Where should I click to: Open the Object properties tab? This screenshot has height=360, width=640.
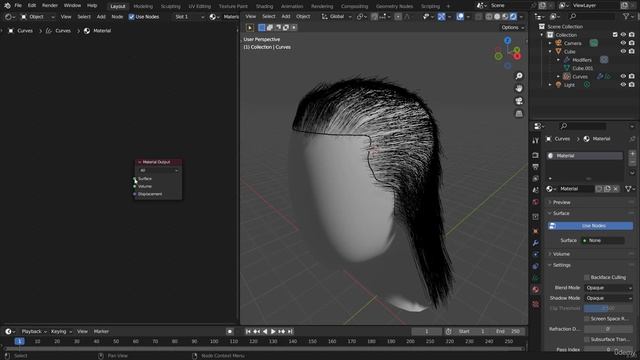click(x=536, y=231)
